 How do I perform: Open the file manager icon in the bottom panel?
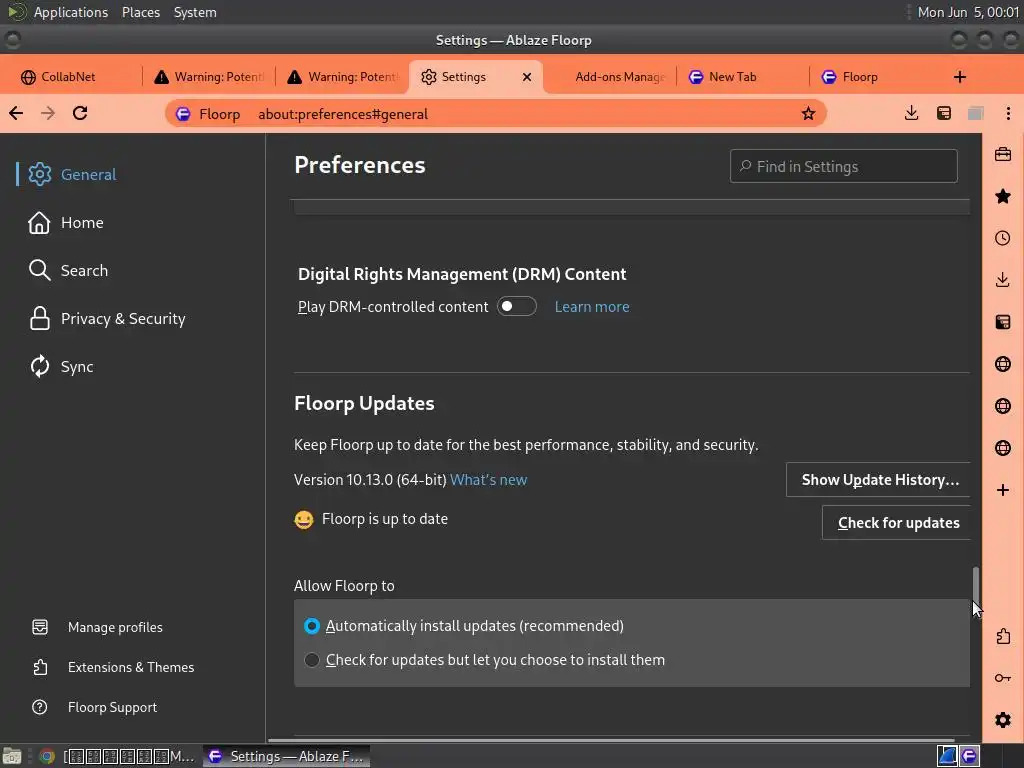pos(12,756)
